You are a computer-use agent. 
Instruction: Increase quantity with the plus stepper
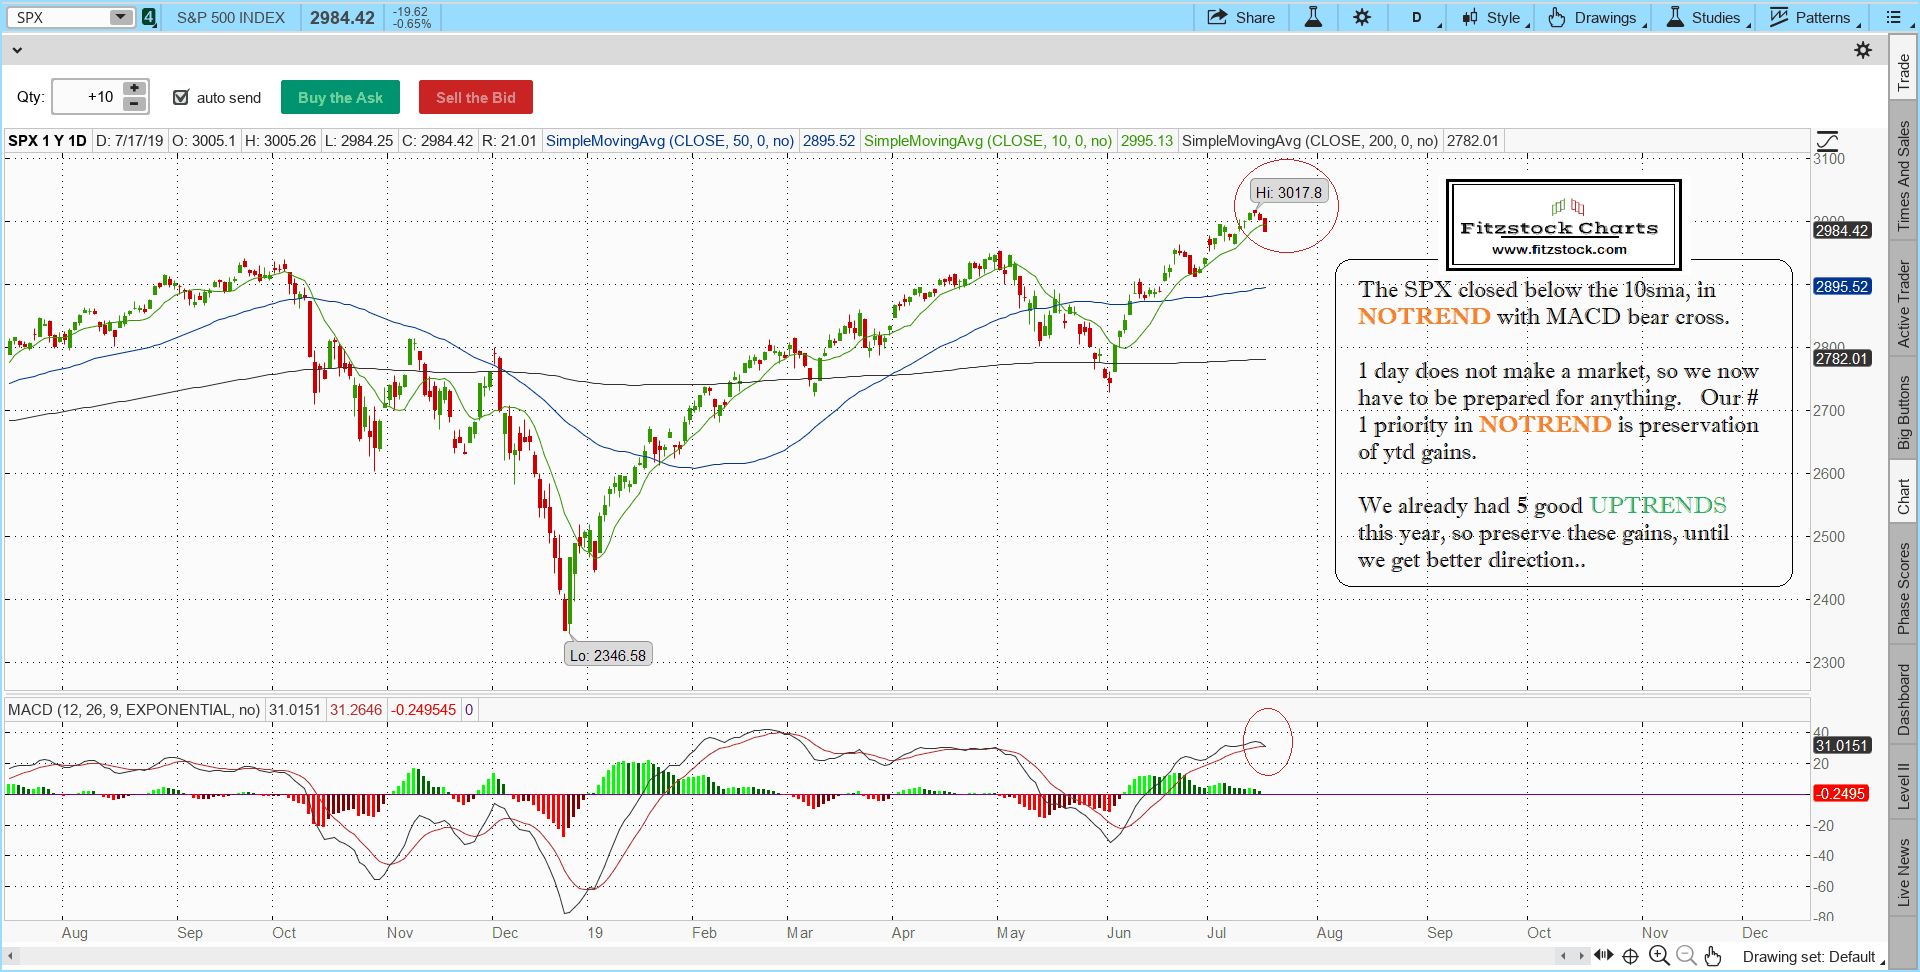tap(134, 89)
